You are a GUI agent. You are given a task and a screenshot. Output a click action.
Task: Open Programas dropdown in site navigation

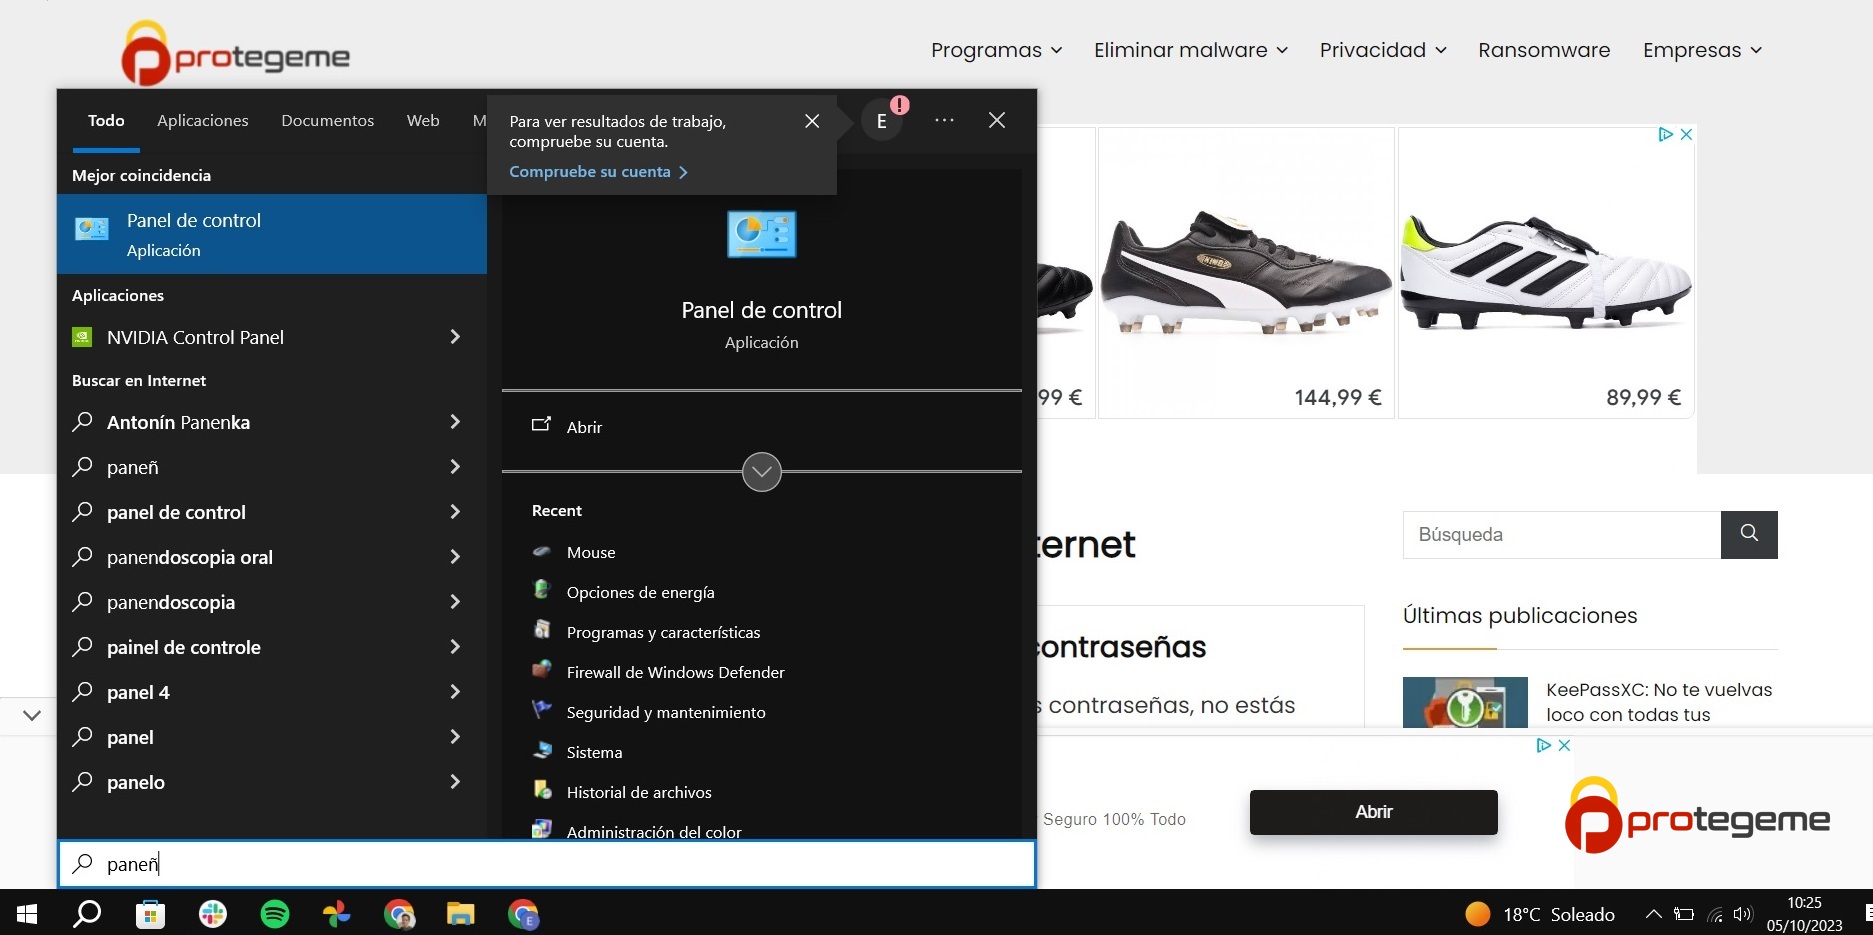(x=996, y=50)
